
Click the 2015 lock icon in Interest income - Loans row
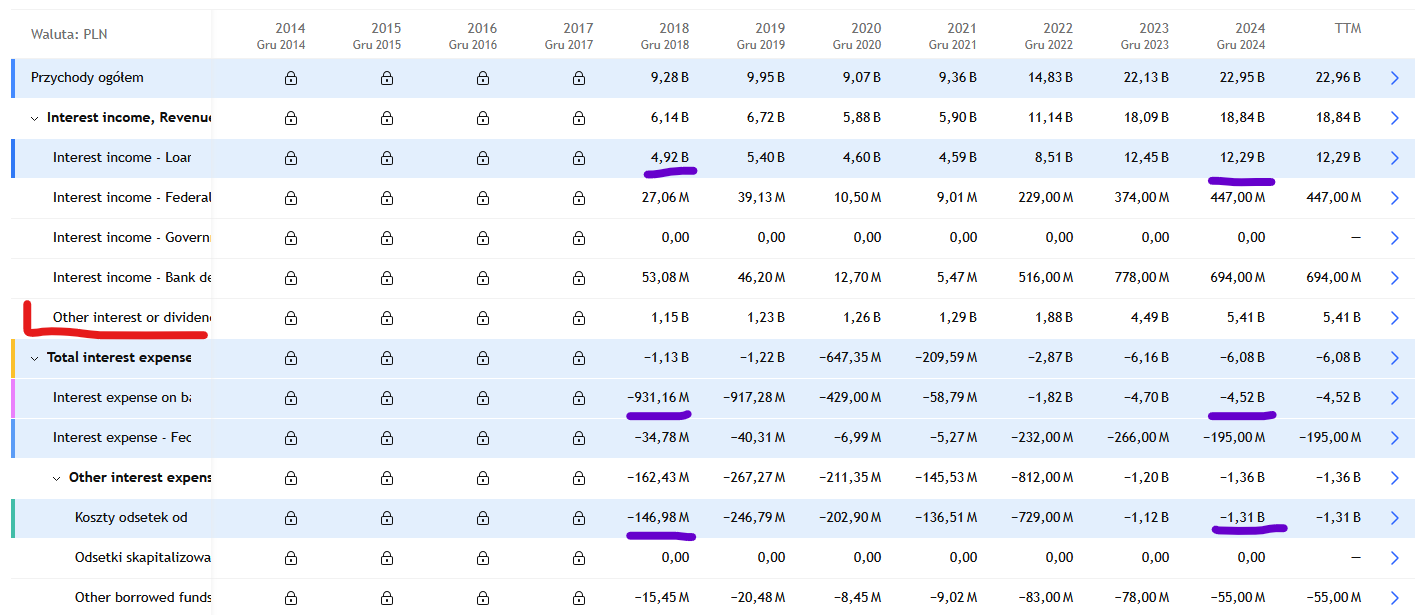click(x=387, y=158)
